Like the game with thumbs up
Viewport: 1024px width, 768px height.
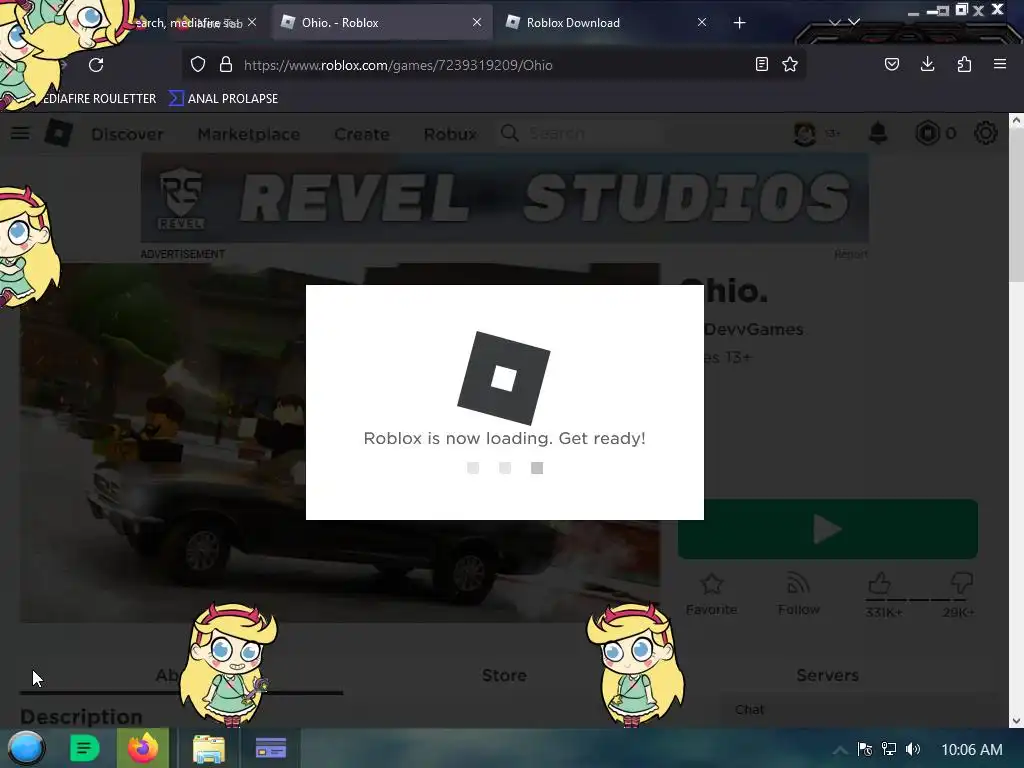880,583
